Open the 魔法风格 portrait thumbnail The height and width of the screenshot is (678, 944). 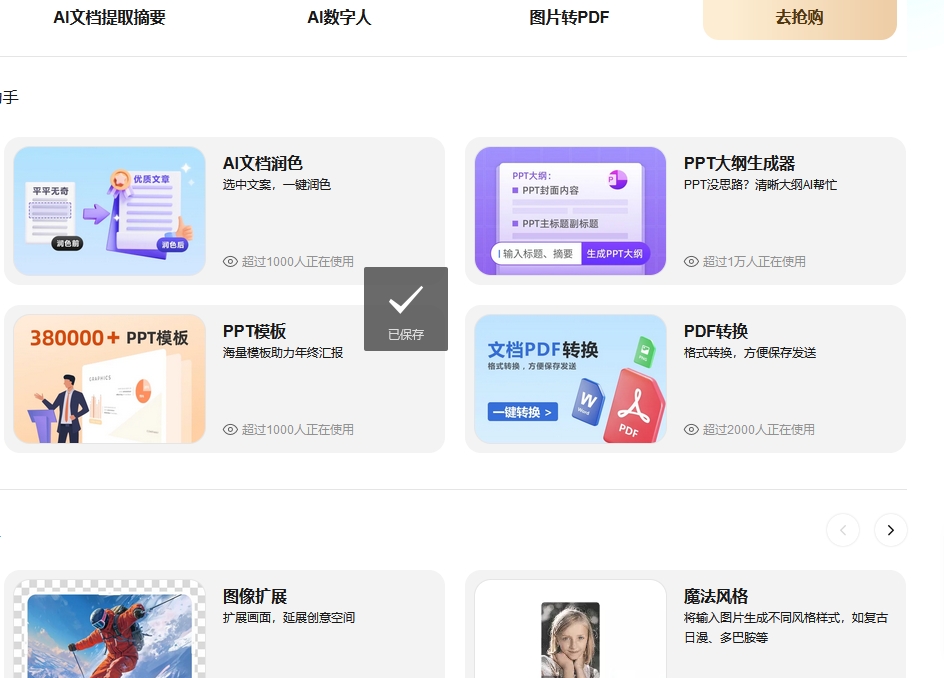[570, 629]
